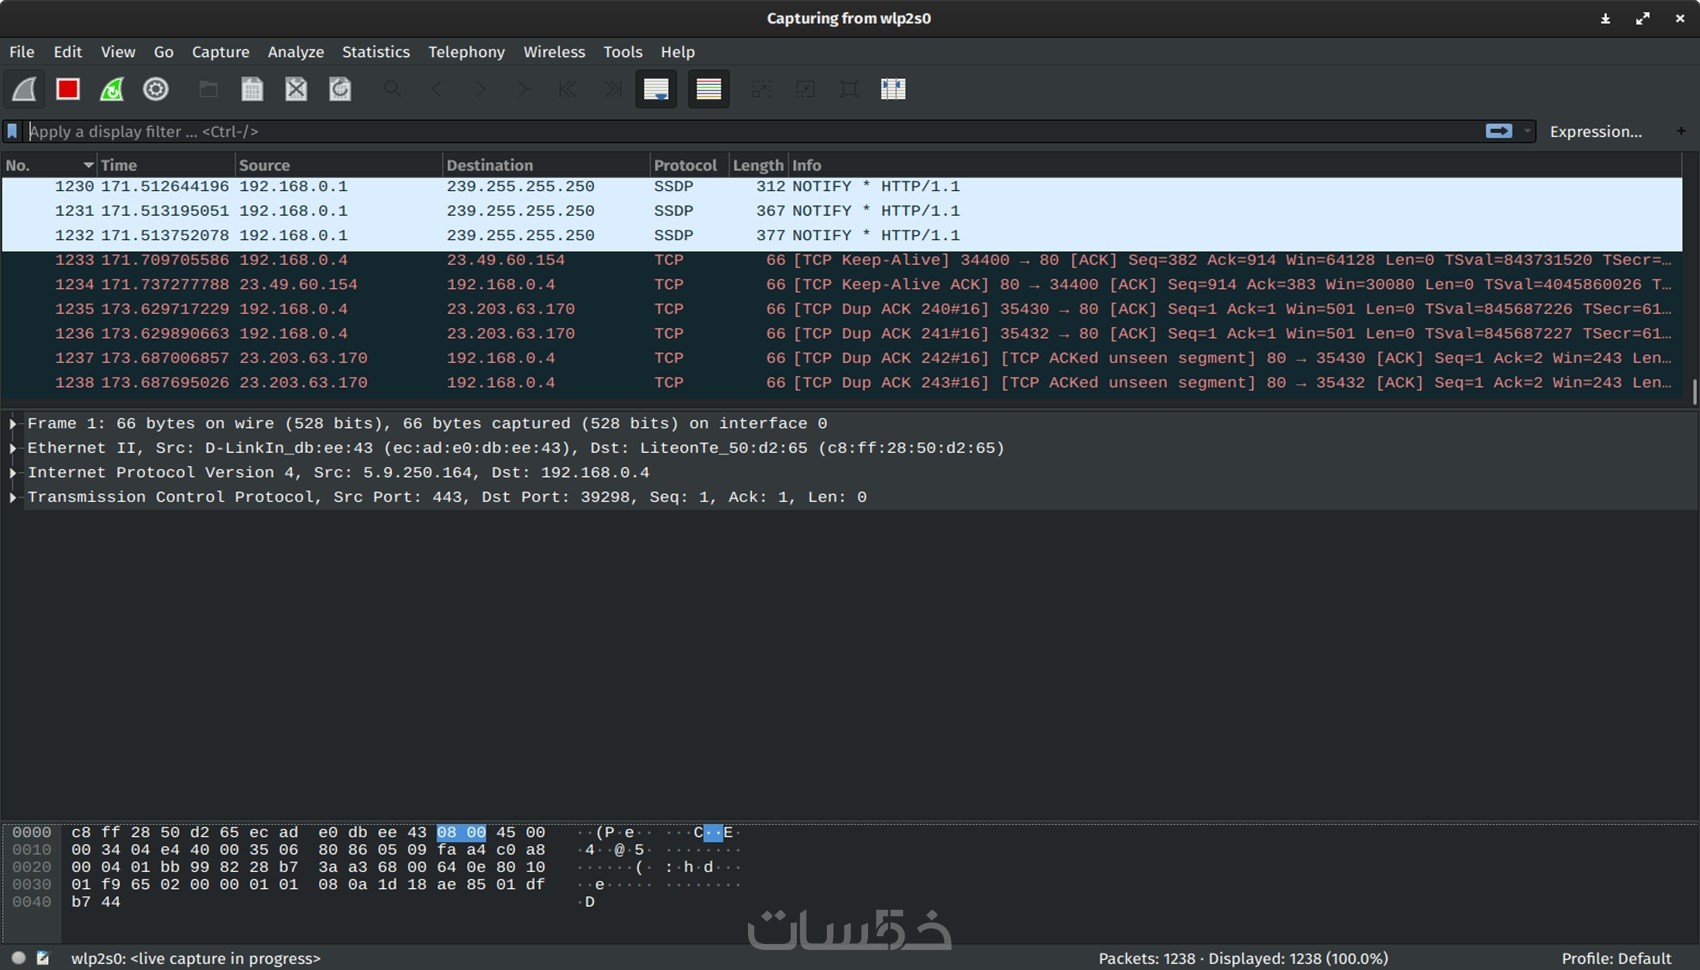Open the File menu
The height and width of the screenshot is (970, 1700).
pyautogui.click(x=22, y=52)
